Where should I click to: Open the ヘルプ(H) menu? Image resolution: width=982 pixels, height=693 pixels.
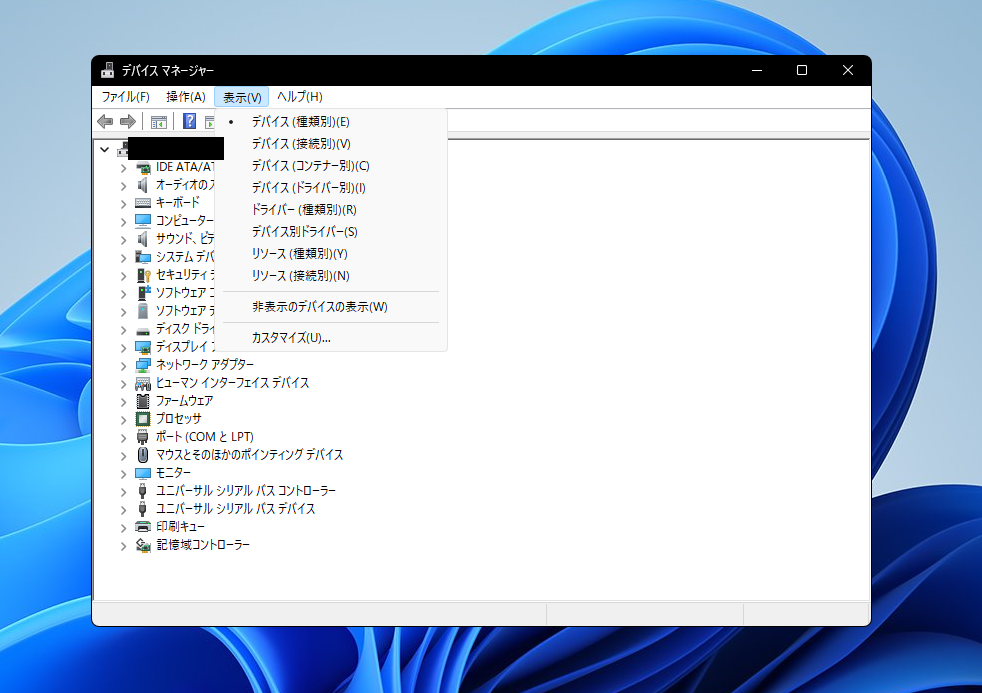coord(300,97)
